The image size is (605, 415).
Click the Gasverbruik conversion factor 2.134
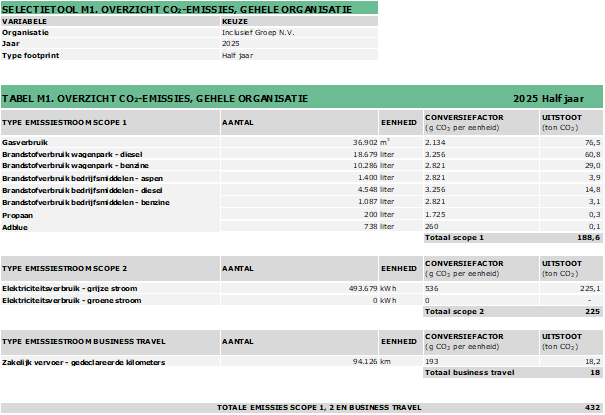438,143
